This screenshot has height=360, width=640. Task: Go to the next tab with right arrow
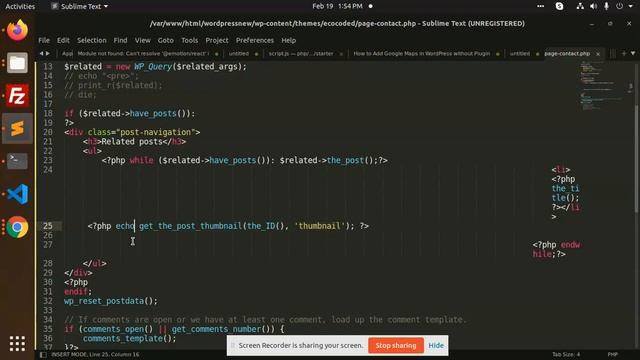(x=48, y=53)
